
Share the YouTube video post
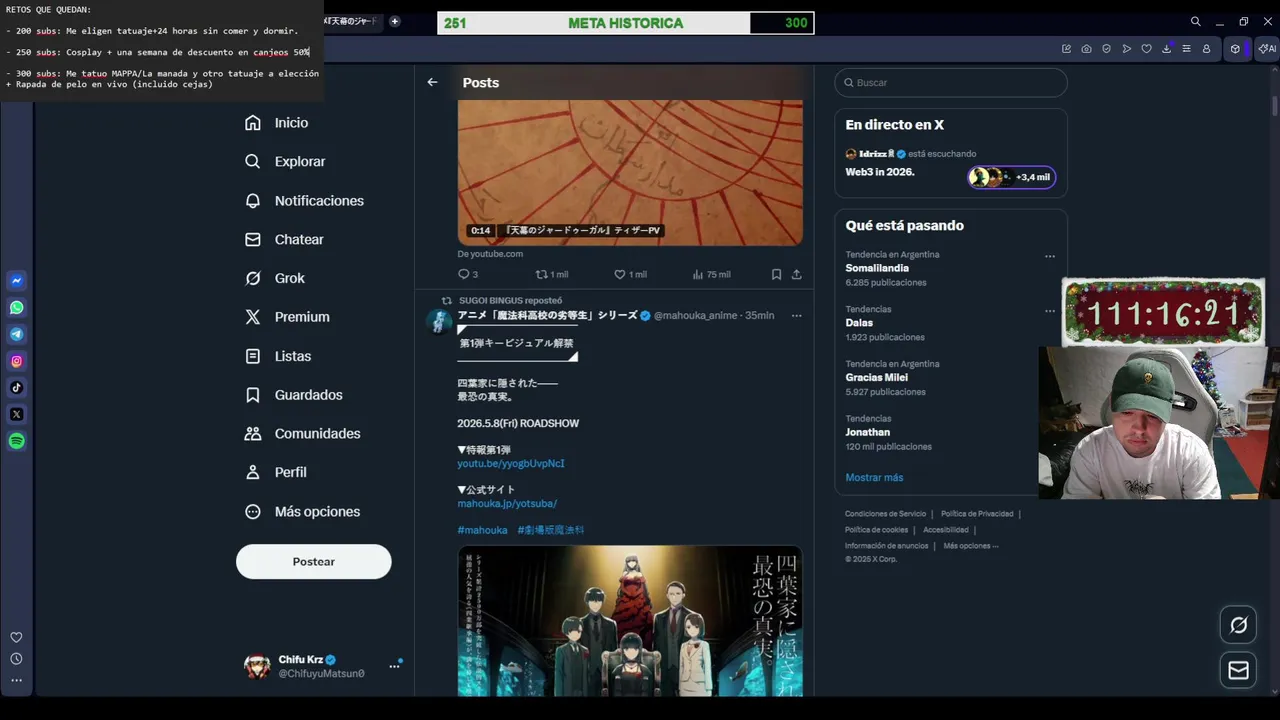point(796,274)
